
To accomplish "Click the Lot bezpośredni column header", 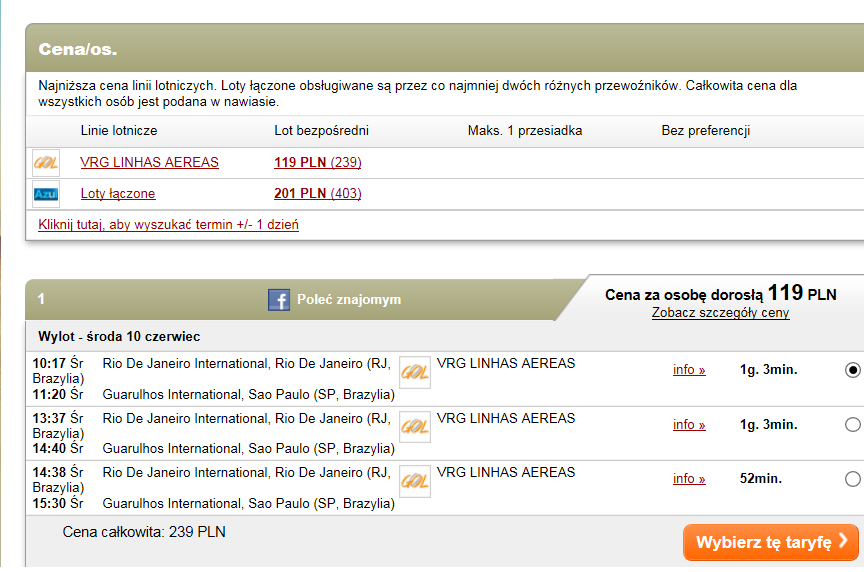I will [x=322, y=131].
